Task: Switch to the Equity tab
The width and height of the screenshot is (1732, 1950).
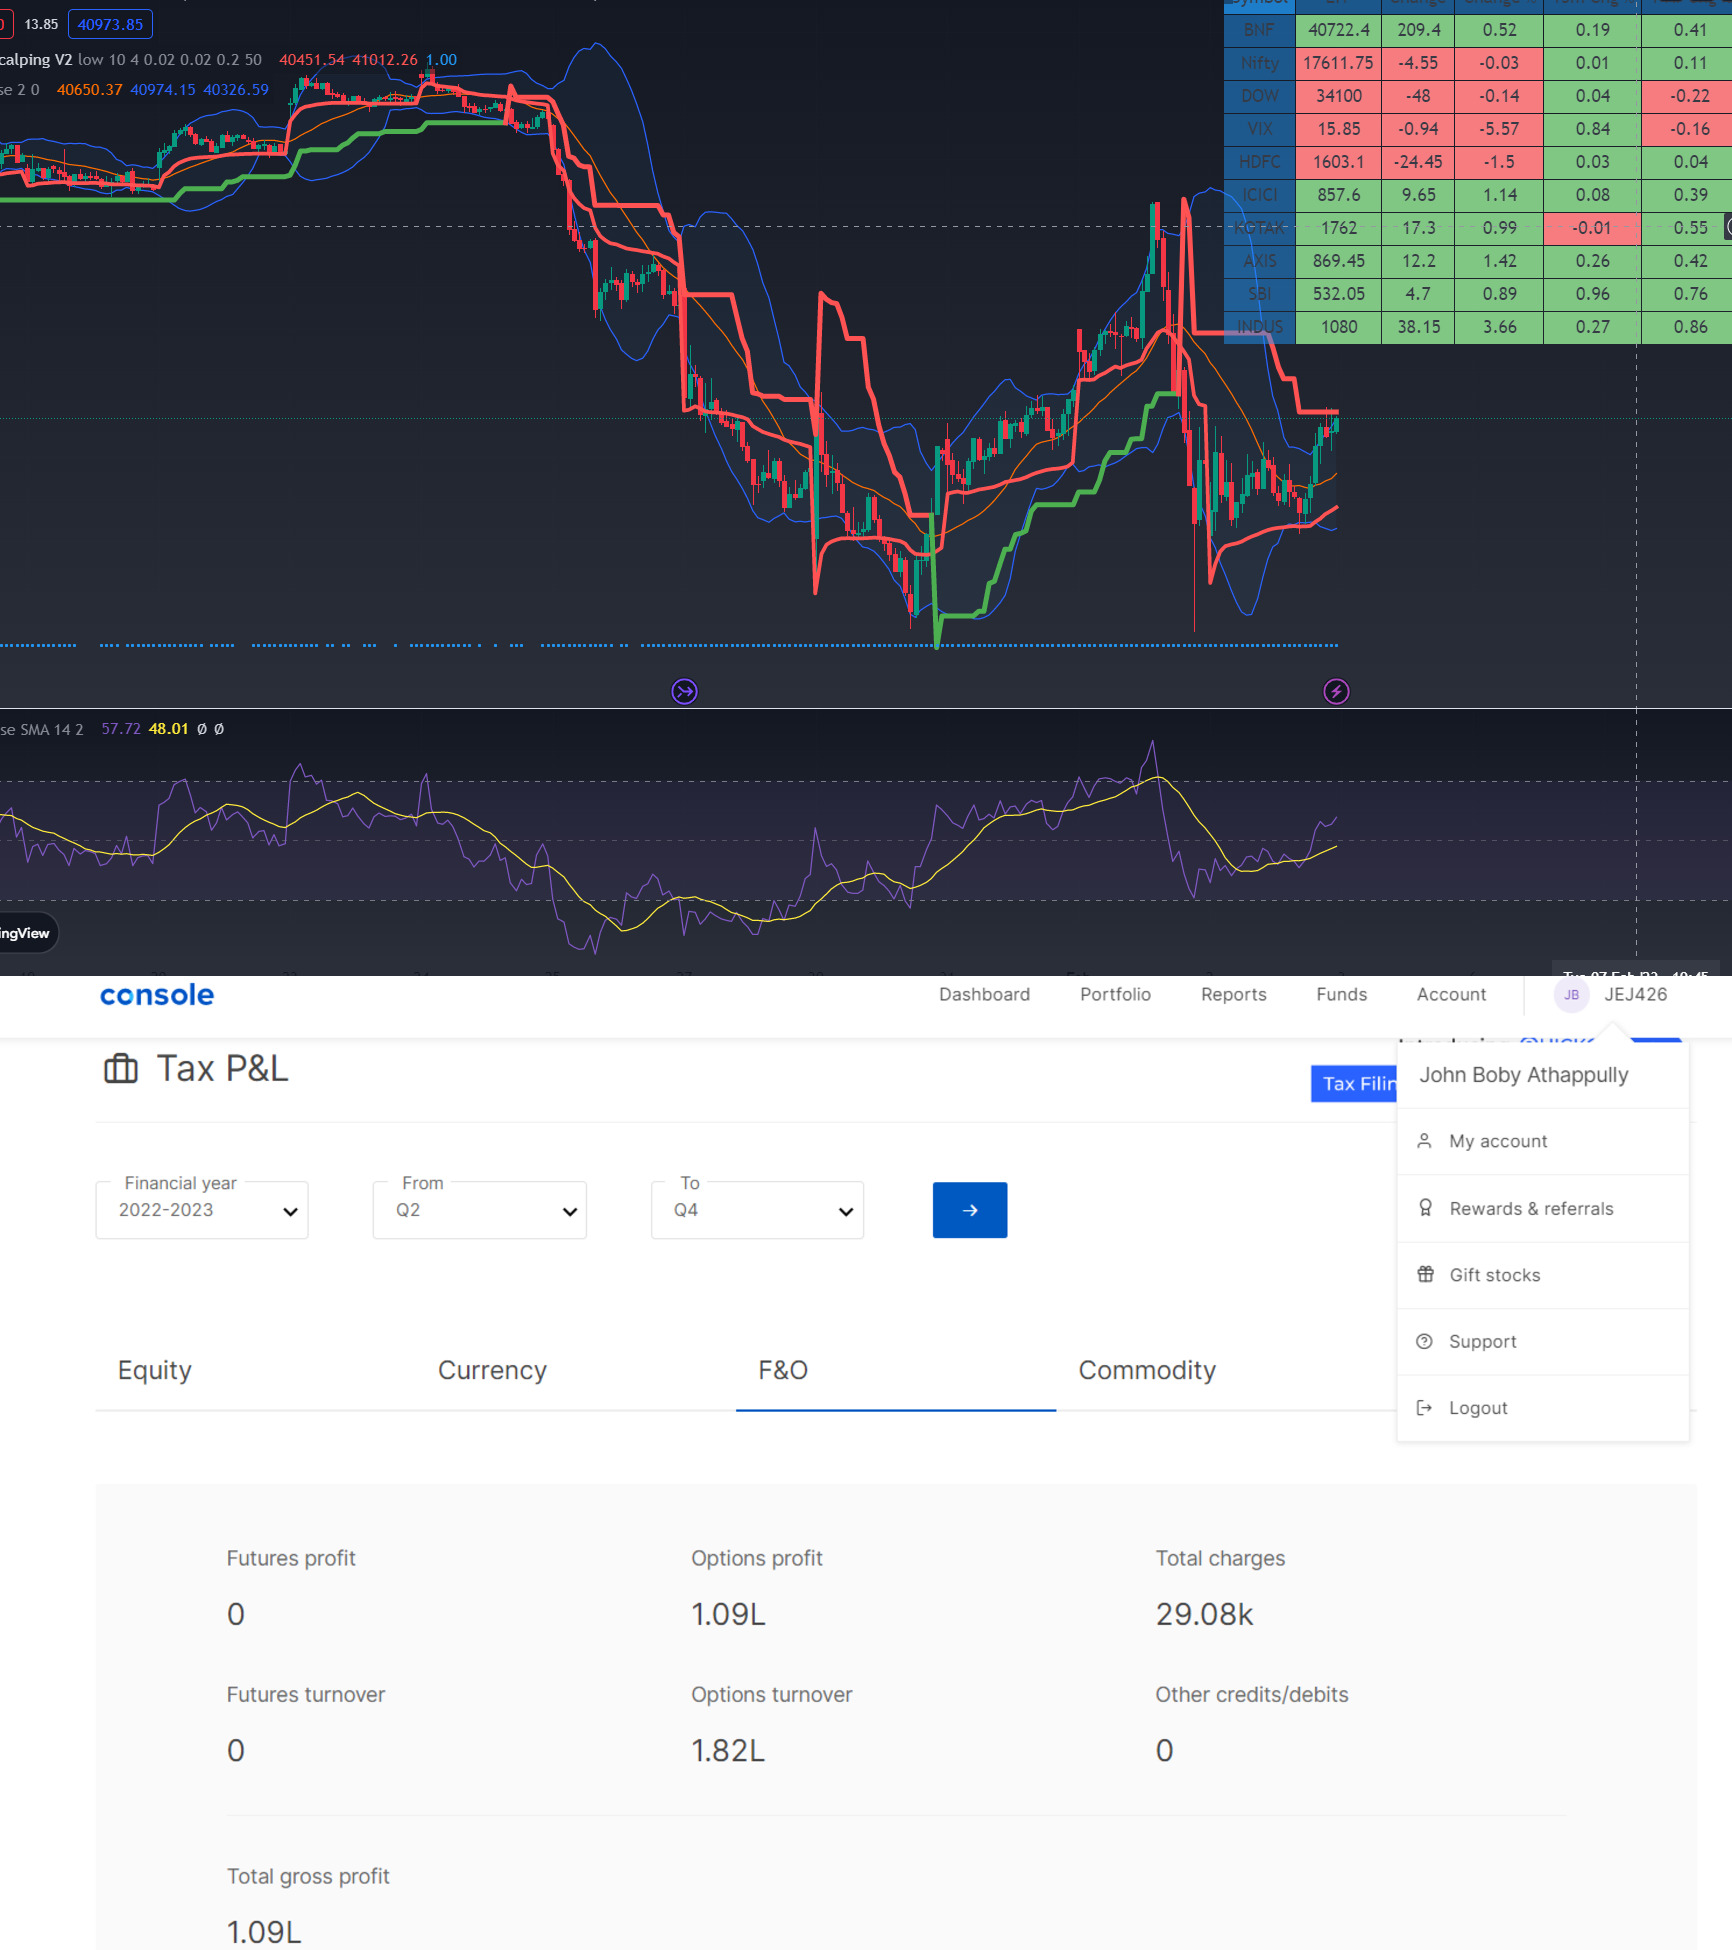Action: click(154, 1370)
